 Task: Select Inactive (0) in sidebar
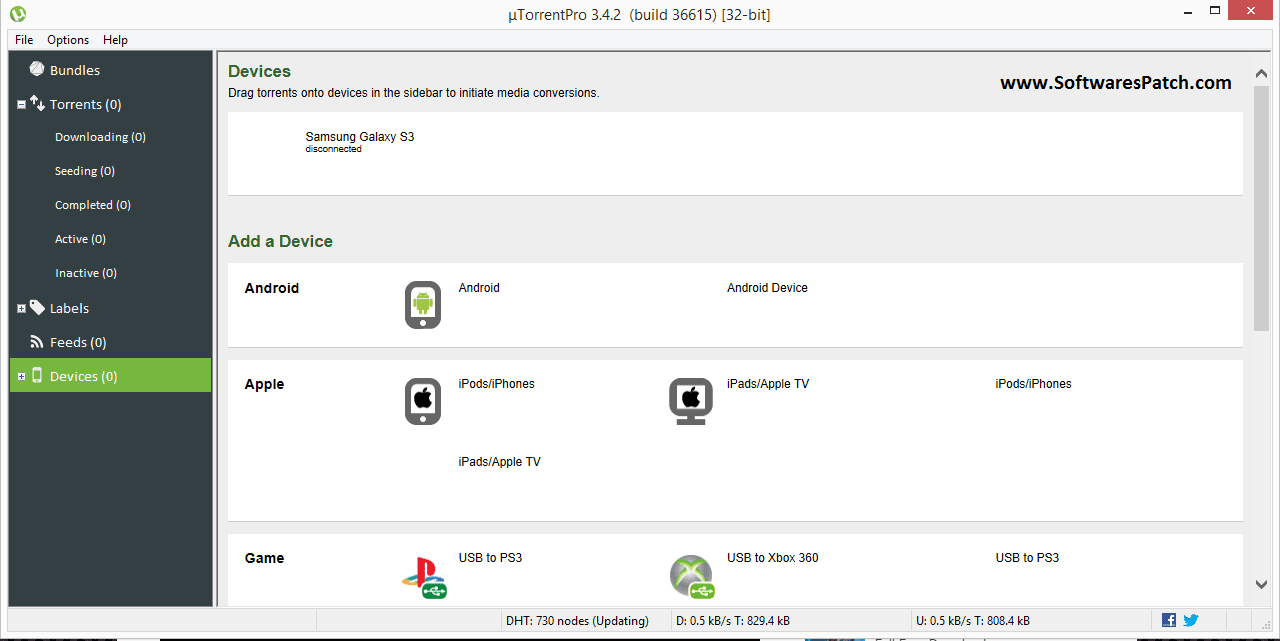pos(85,273)
